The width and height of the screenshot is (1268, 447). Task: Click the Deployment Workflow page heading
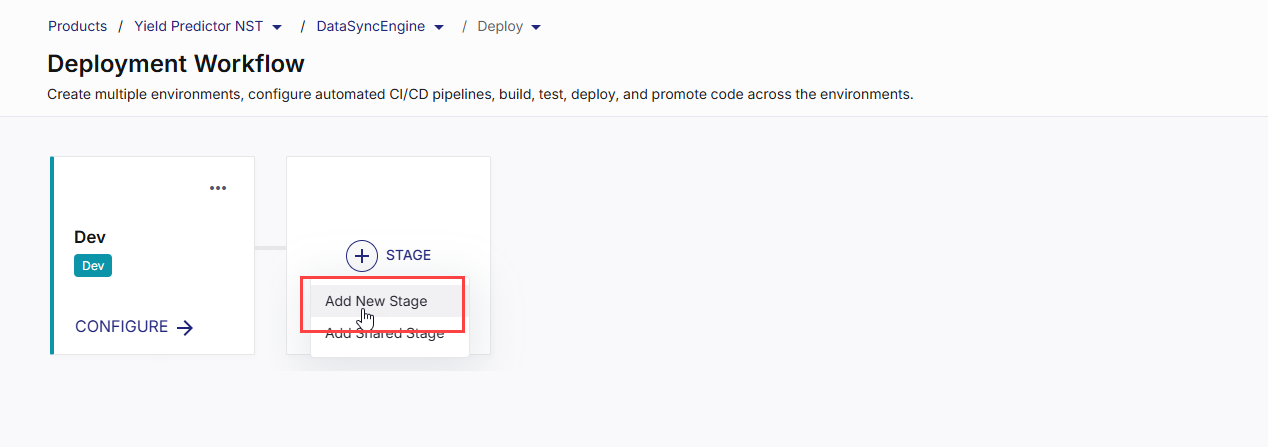coord(176,64)
